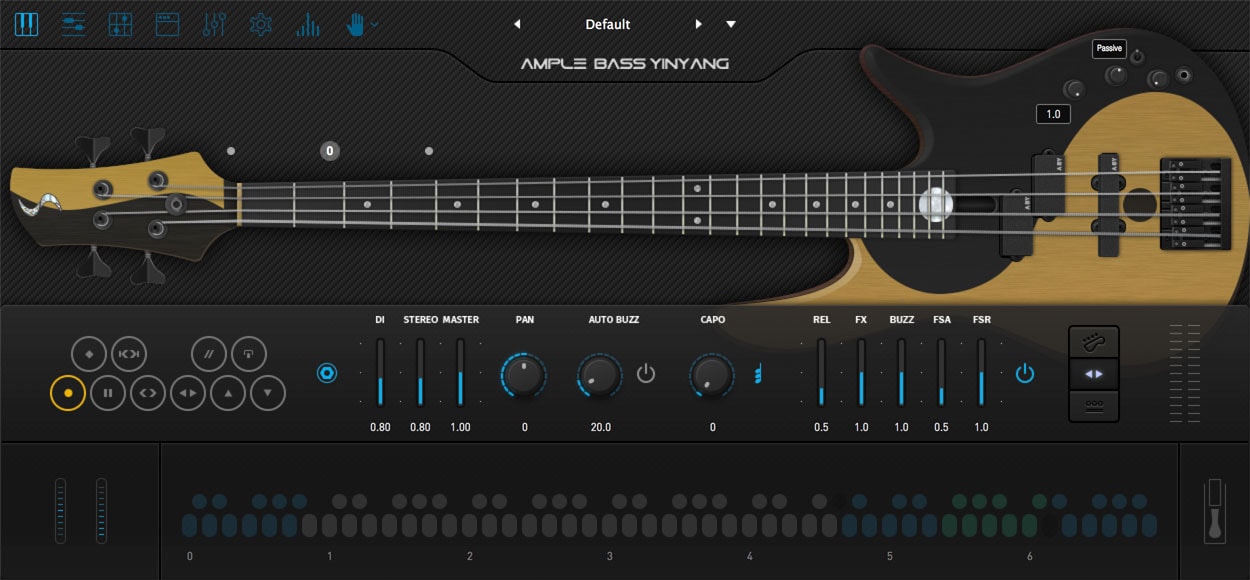Click the Passive pickup mode label
This screenshot has width=1250, height=580.
tap(1109, 48)
